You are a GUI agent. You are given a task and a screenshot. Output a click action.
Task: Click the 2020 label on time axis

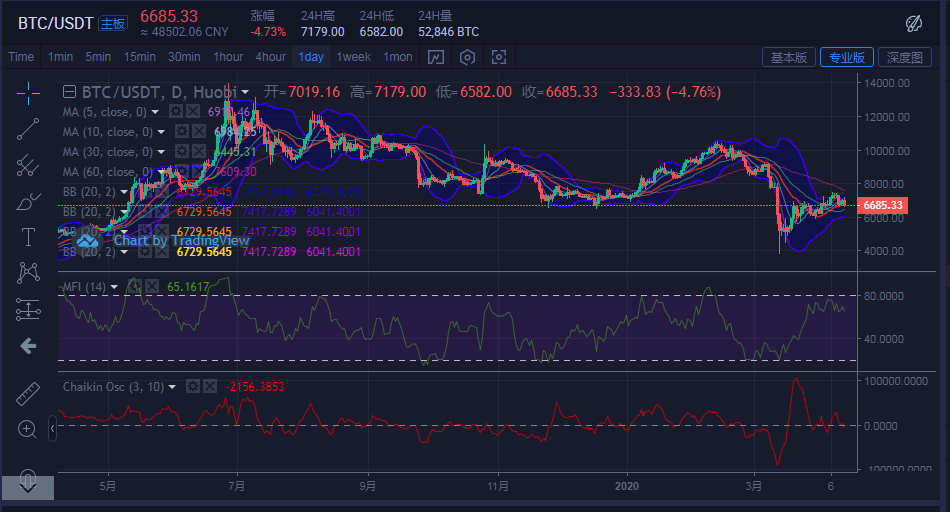(x=626, y=486)
